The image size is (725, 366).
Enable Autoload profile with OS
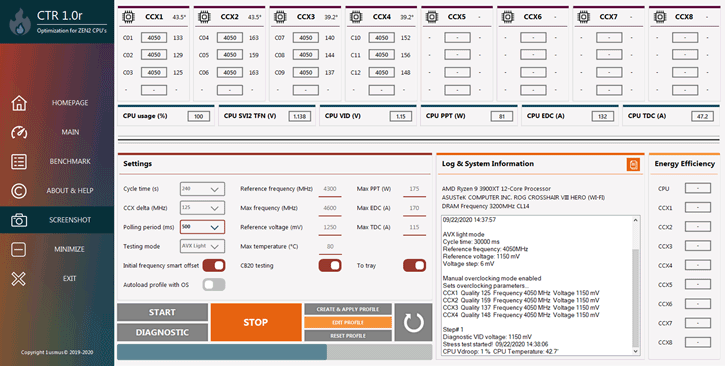(214, 285)
